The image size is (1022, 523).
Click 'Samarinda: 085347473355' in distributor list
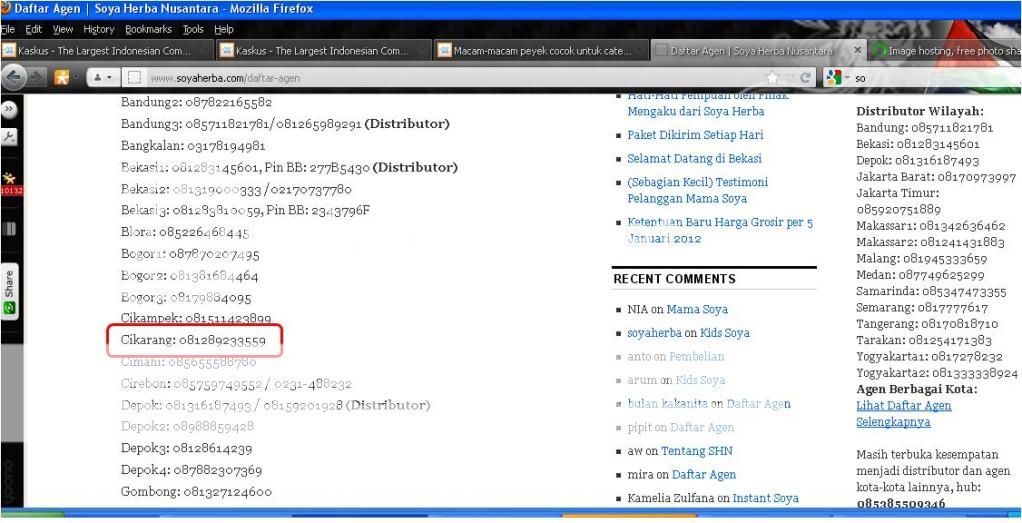pyautogui.click(x=931, y=291)
